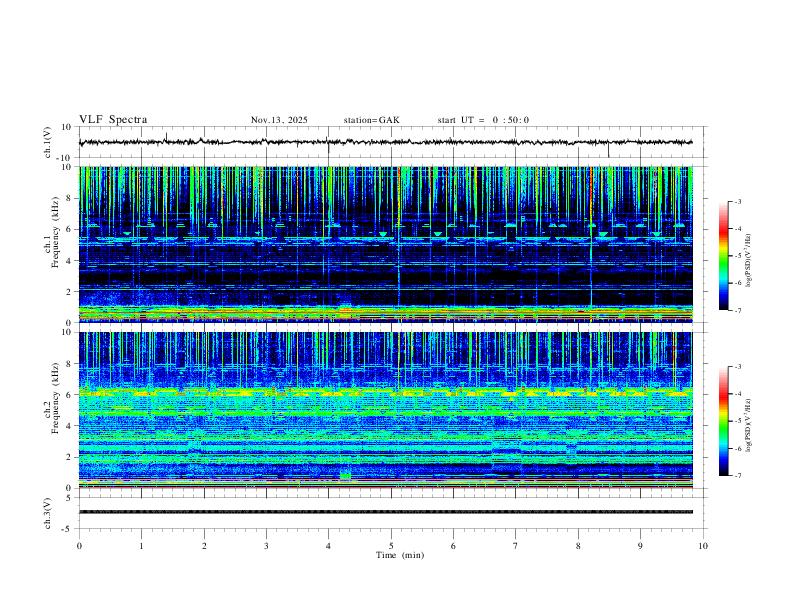Click time-axis tick label "3"

[266, 546]
